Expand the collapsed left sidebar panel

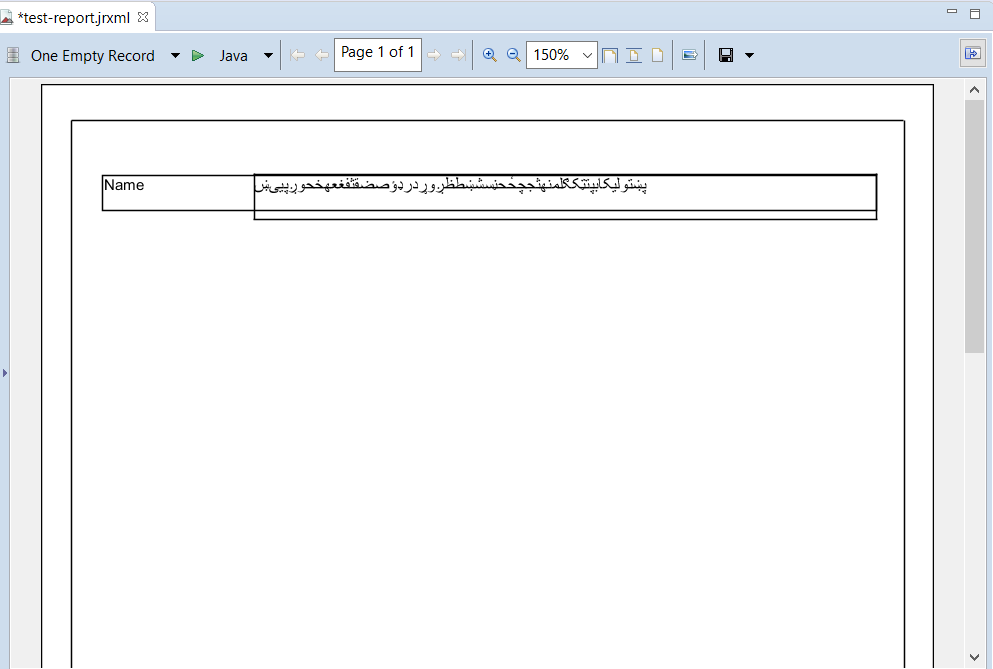(x=5, y=371)
